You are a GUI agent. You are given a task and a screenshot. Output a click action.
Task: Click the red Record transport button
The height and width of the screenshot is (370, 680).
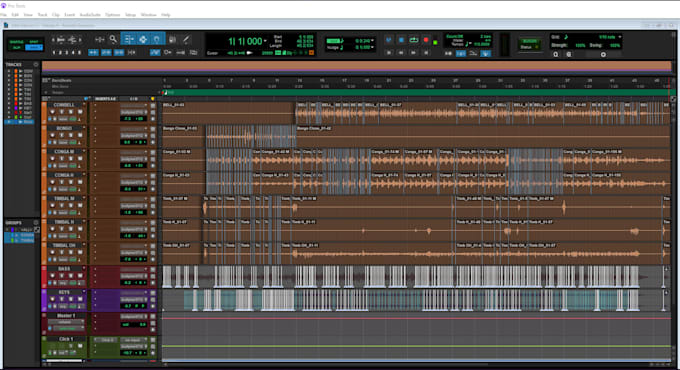click(x=426, y=40)
